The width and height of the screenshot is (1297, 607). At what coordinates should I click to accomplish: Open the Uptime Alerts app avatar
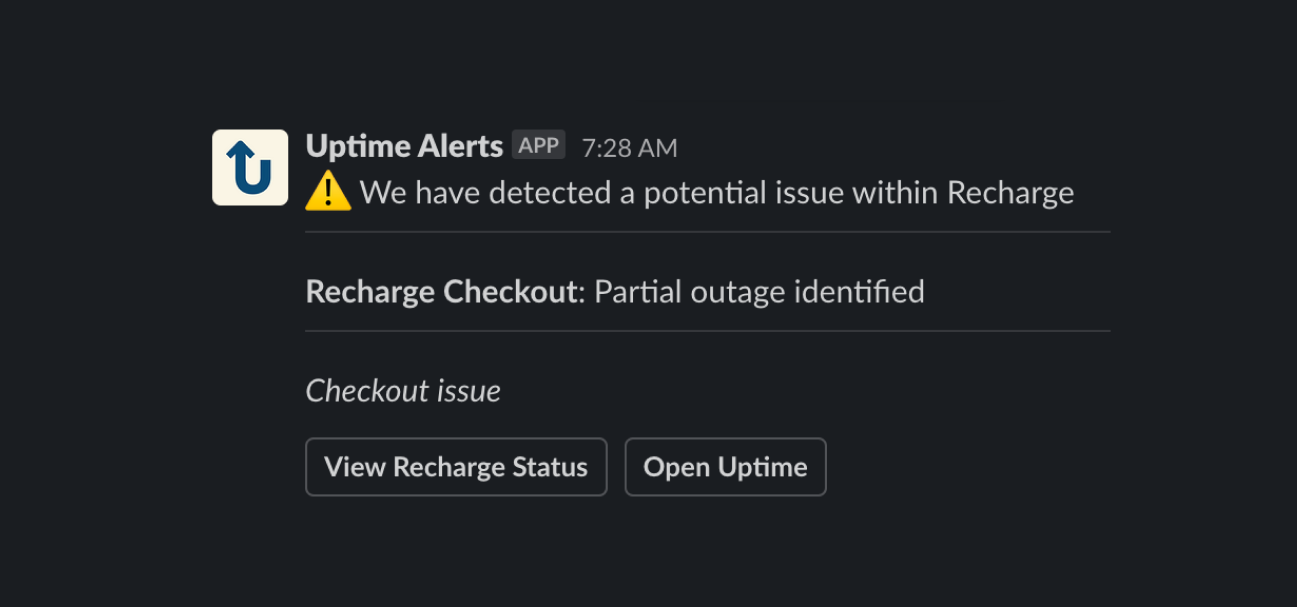tap(250, 167)
